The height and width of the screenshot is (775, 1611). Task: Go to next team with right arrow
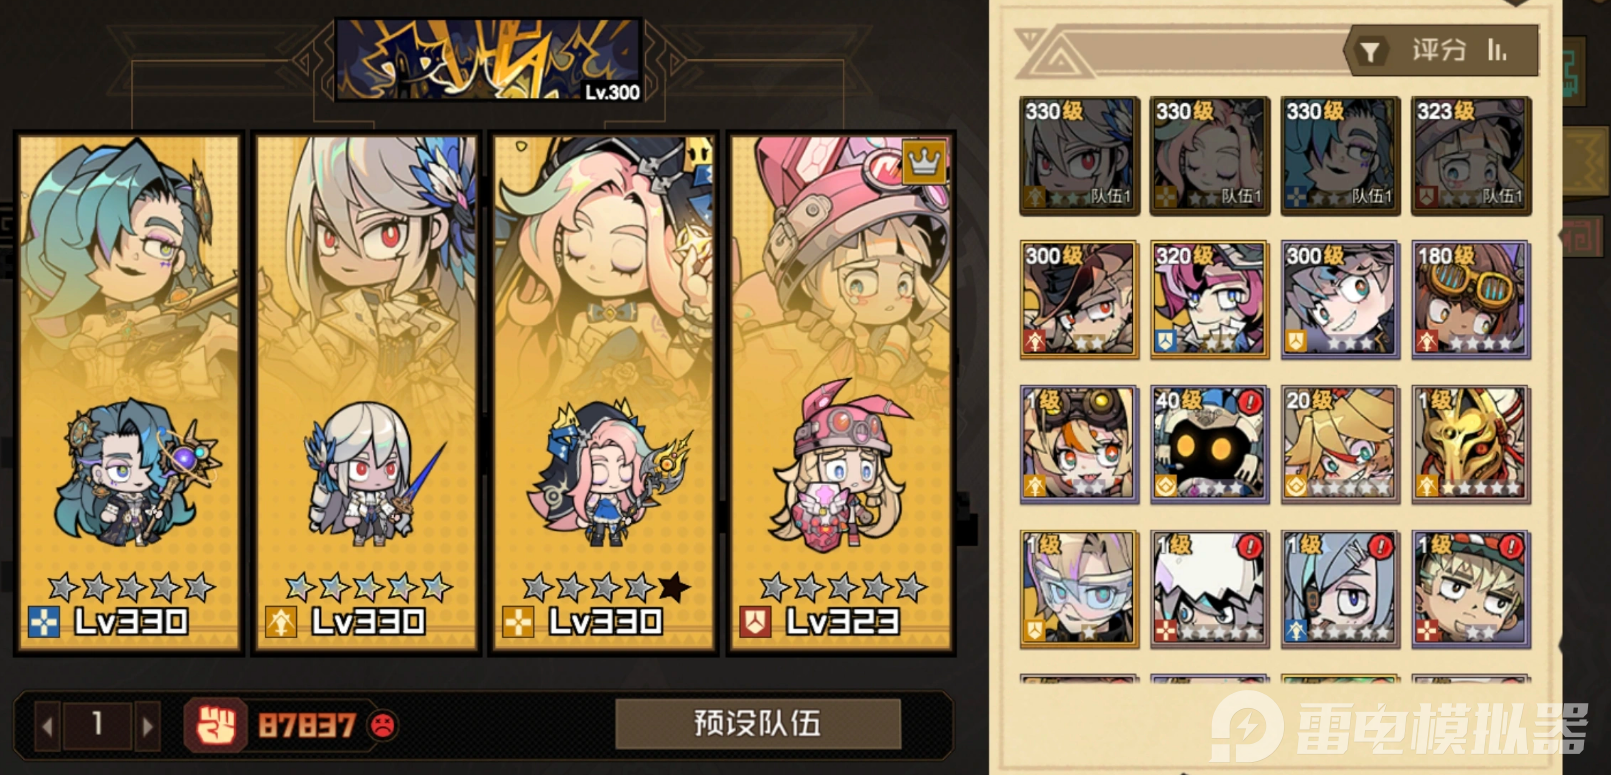147,725
